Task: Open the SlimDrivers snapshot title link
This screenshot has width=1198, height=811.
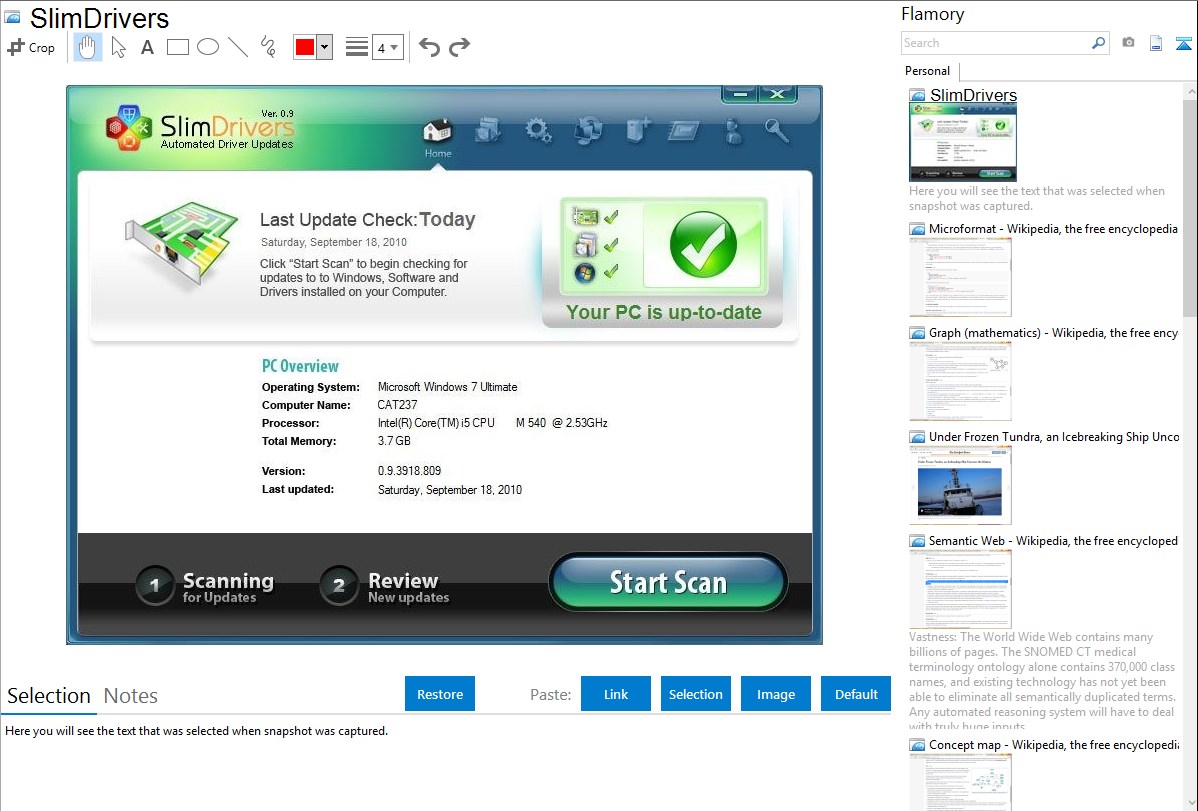Action: click(x=973, y=95)
